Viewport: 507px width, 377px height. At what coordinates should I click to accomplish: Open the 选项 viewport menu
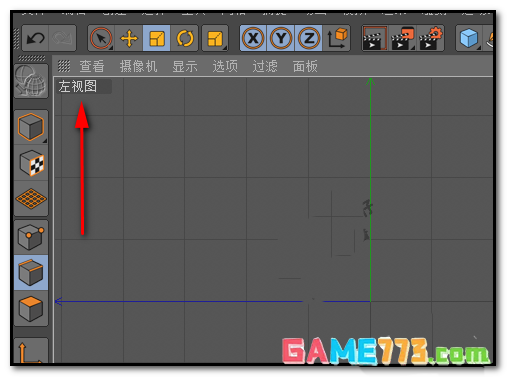[225, 66]
